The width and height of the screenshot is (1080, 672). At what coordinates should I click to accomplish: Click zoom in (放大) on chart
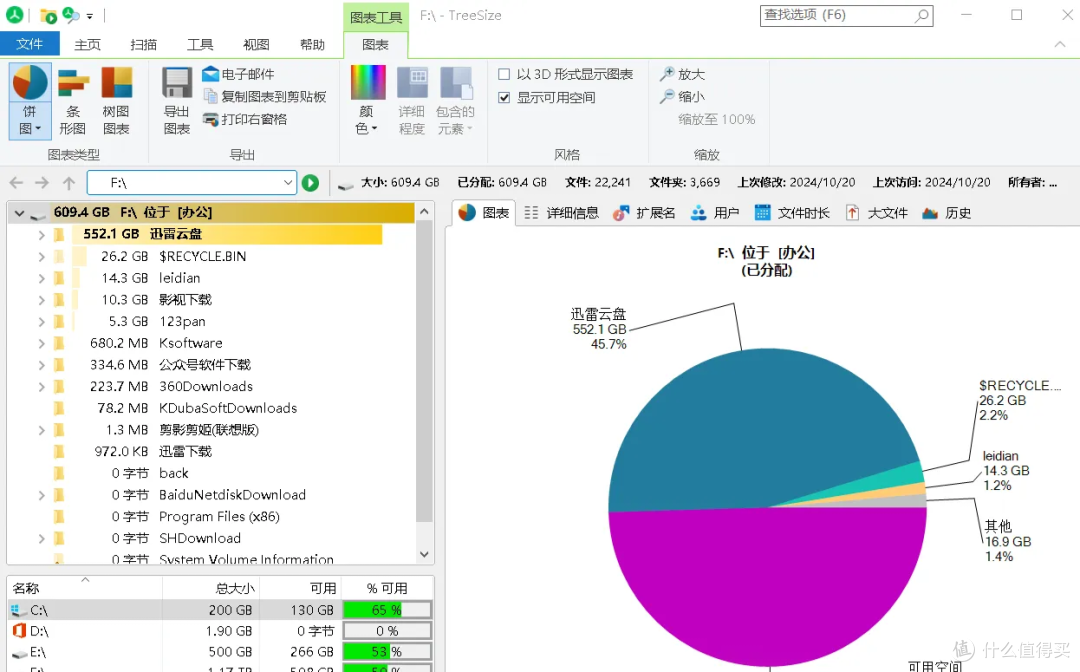(683, 74)
